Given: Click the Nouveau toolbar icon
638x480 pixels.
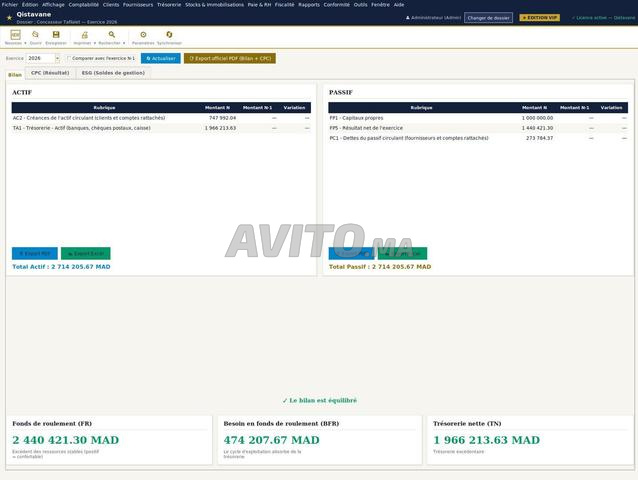Looking at the screenshot, I should [15, 35].
